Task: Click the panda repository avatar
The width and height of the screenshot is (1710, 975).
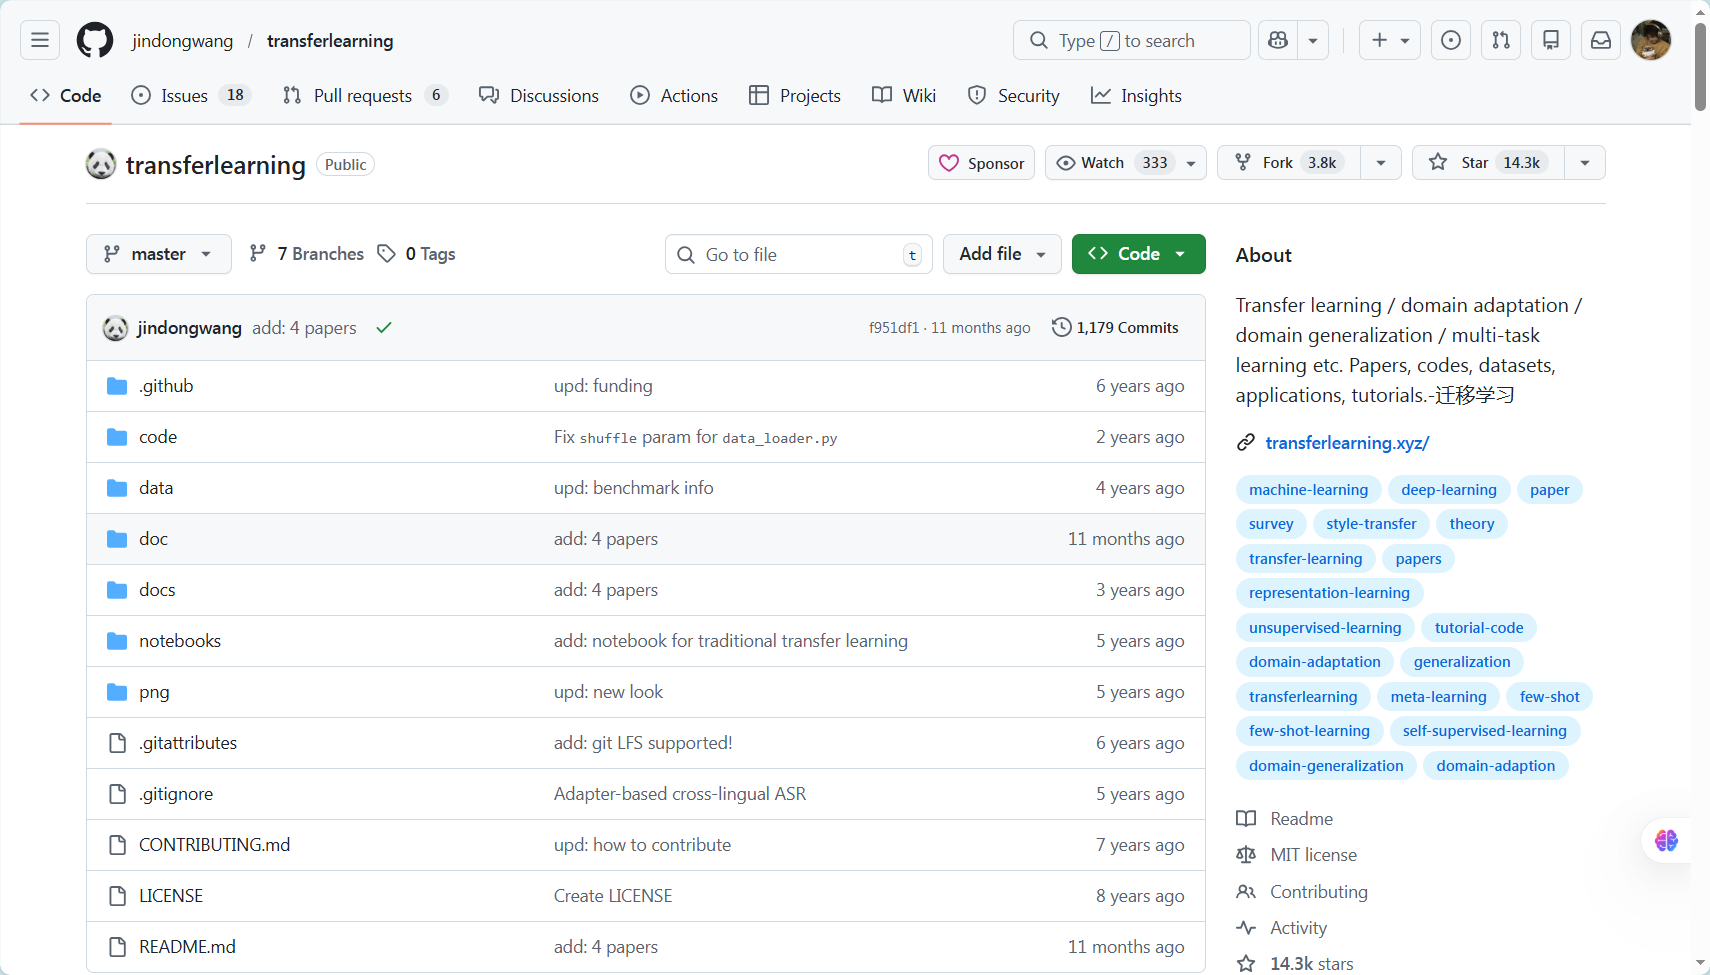Action: [101, 164]
